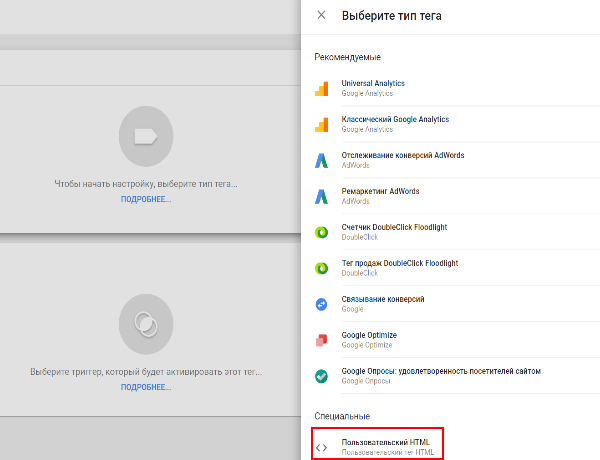The height and width of the screenshot is (460, 600).
Task: Close the tag type selection panel
Action: tap(321, 15)
